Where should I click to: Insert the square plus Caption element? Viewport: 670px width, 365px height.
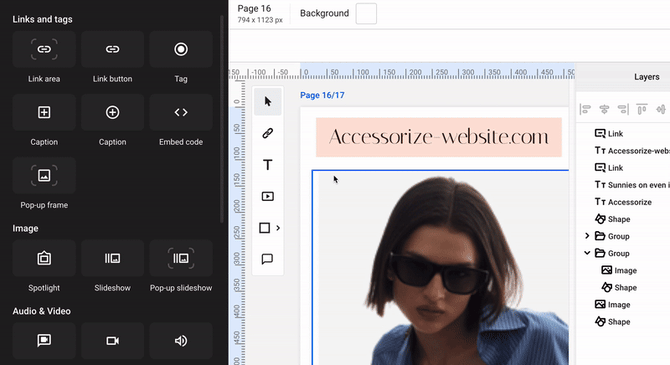click(x=44, y=112)
